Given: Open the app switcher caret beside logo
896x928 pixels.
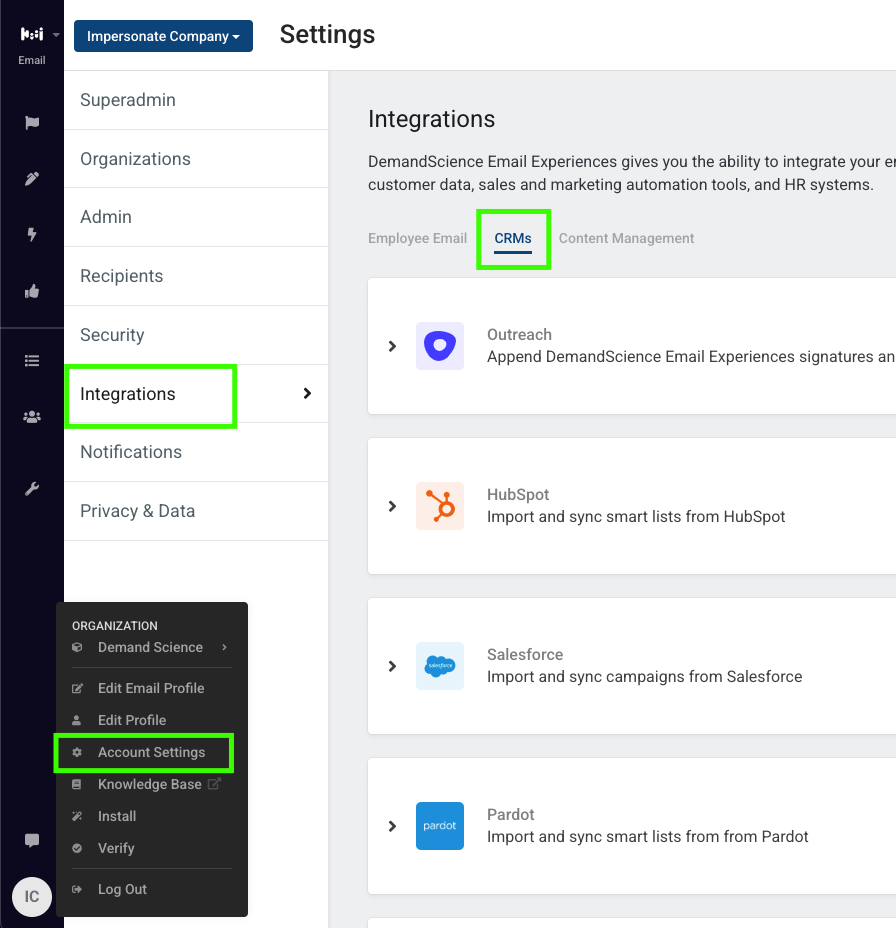Looking at the screenshot, I should point(56,35).
